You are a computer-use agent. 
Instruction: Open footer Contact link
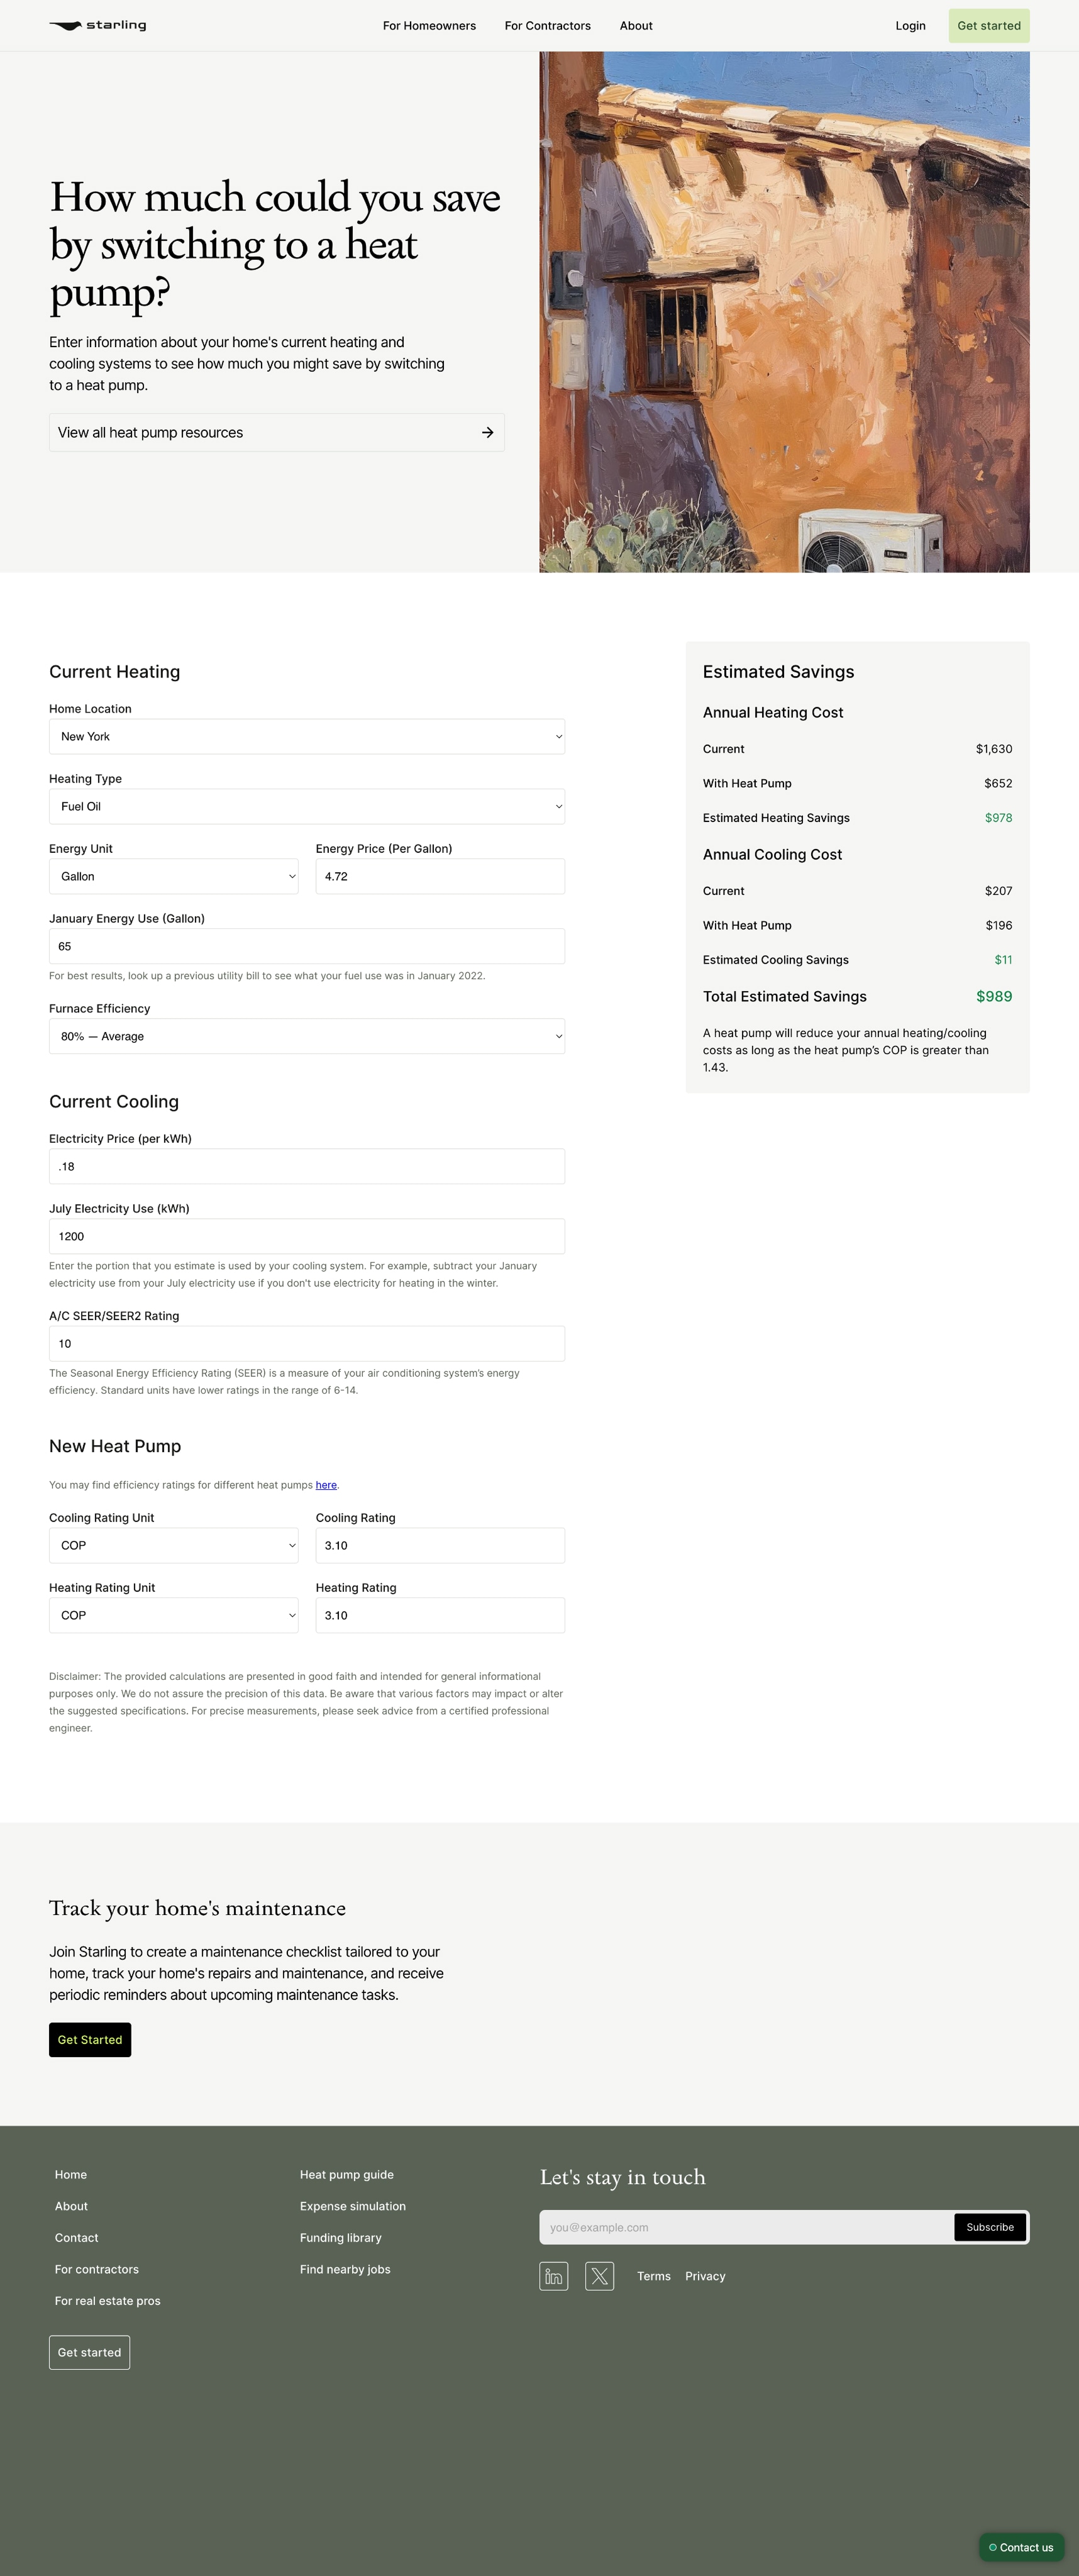coord(76,2237)
